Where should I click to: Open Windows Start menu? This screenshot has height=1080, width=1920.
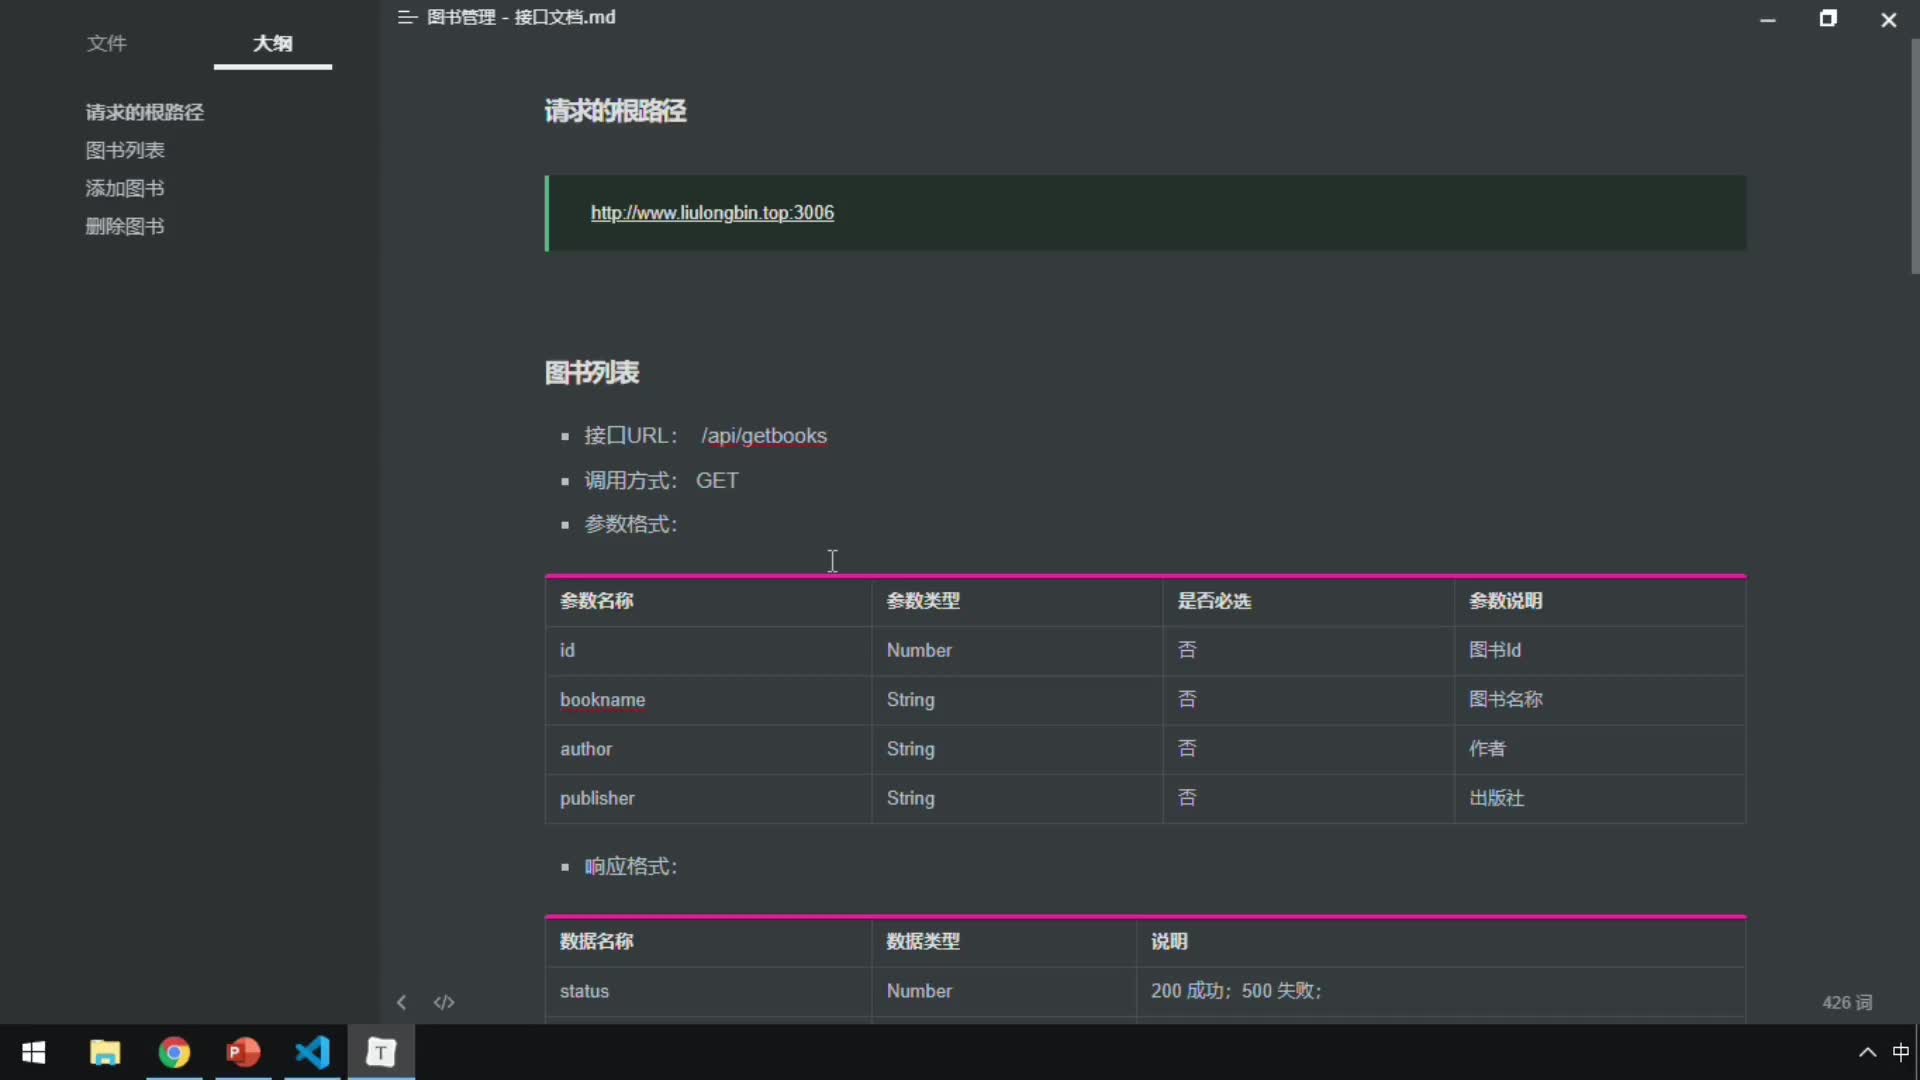pyautogui.click(x=34, y=1052)
